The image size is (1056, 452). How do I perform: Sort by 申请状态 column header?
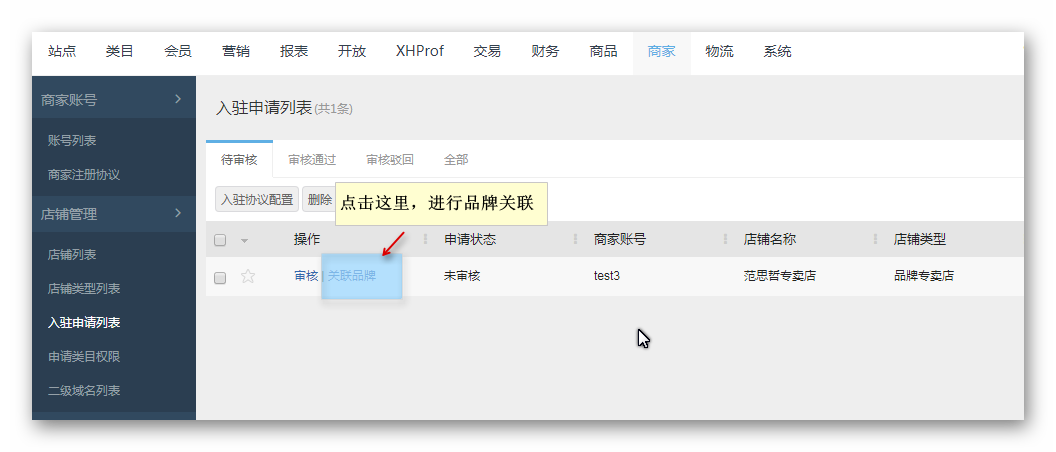coord(470,239)
